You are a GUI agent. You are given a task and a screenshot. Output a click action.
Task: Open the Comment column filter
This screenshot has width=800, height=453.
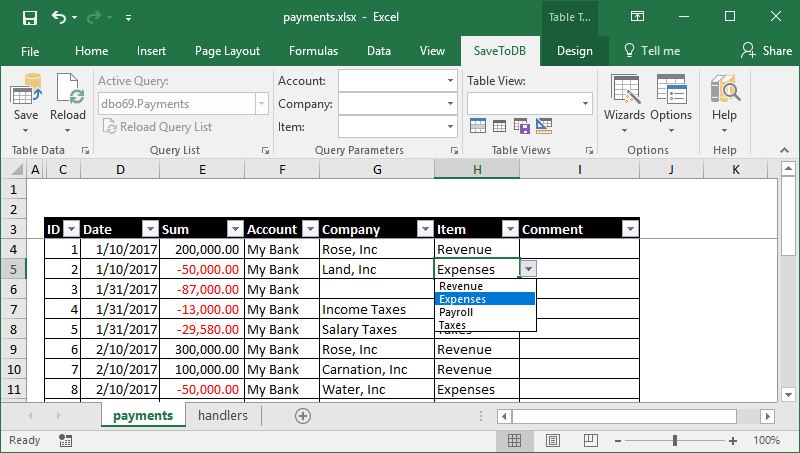pos(630,229)
